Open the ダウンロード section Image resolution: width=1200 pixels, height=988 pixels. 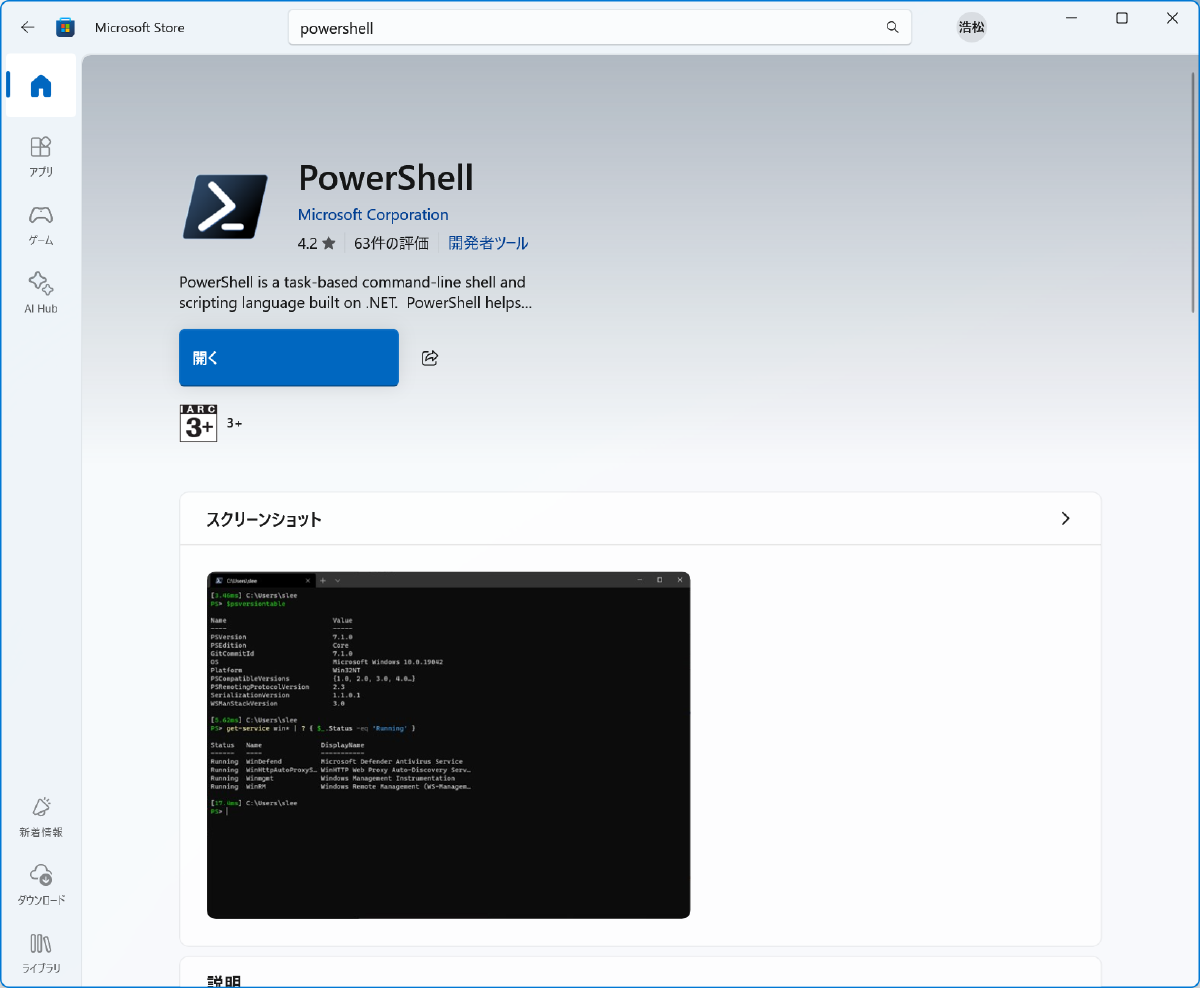click(40, 884)
